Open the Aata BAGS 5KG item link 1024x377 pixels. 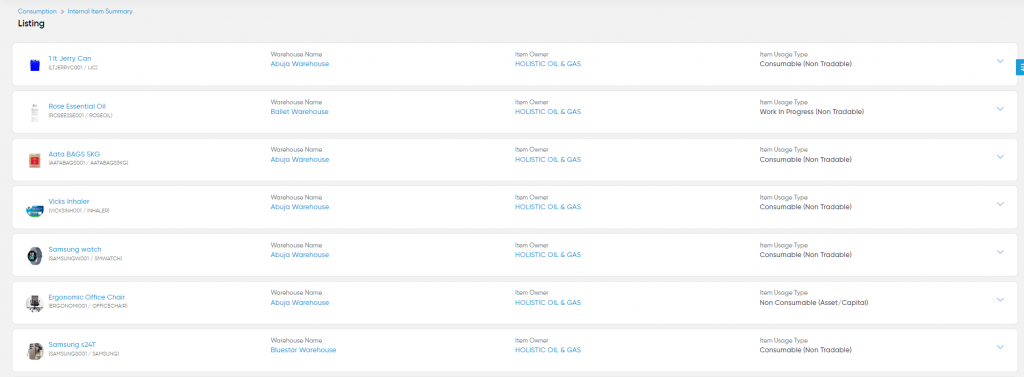74,154
